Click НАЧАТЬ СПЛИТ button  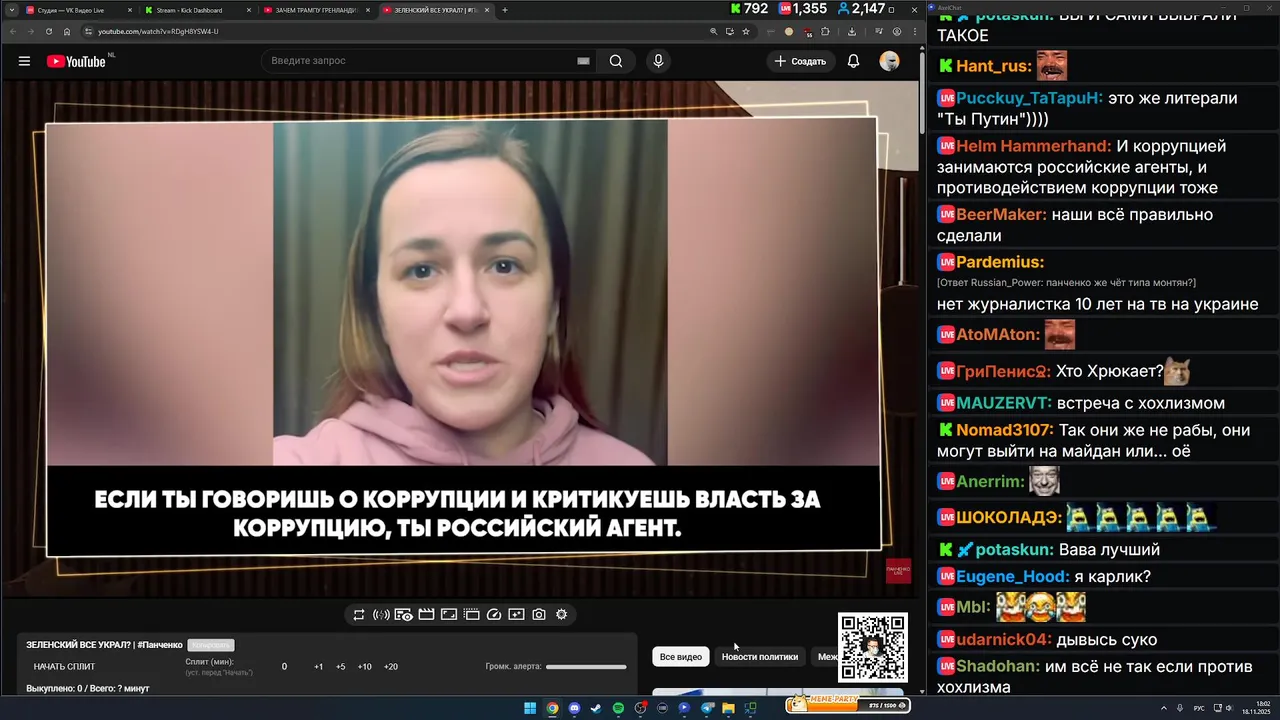[x=64, y=667]
